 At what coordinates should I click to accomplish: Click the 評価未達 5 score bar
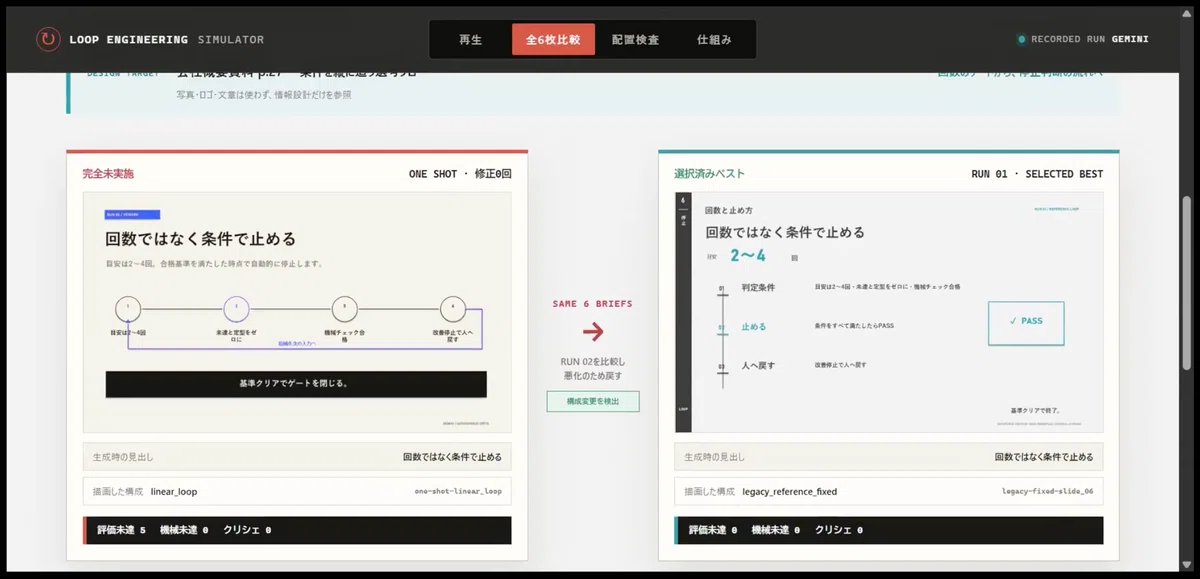click(297, 530)
